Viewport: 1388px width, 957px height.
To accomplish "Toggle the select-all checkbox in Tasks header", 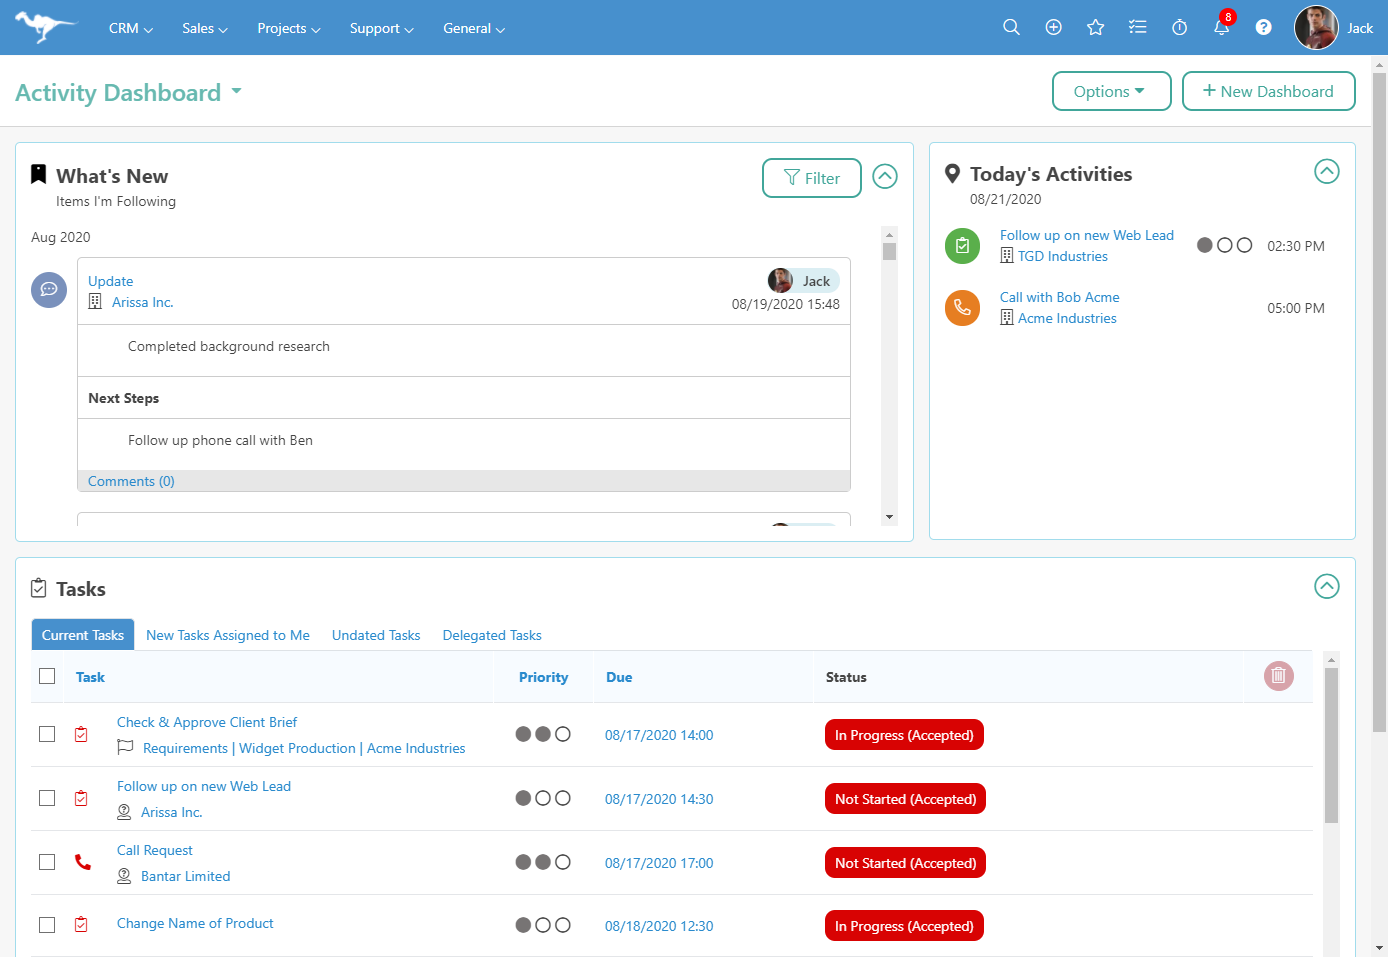I will (47, 676).
